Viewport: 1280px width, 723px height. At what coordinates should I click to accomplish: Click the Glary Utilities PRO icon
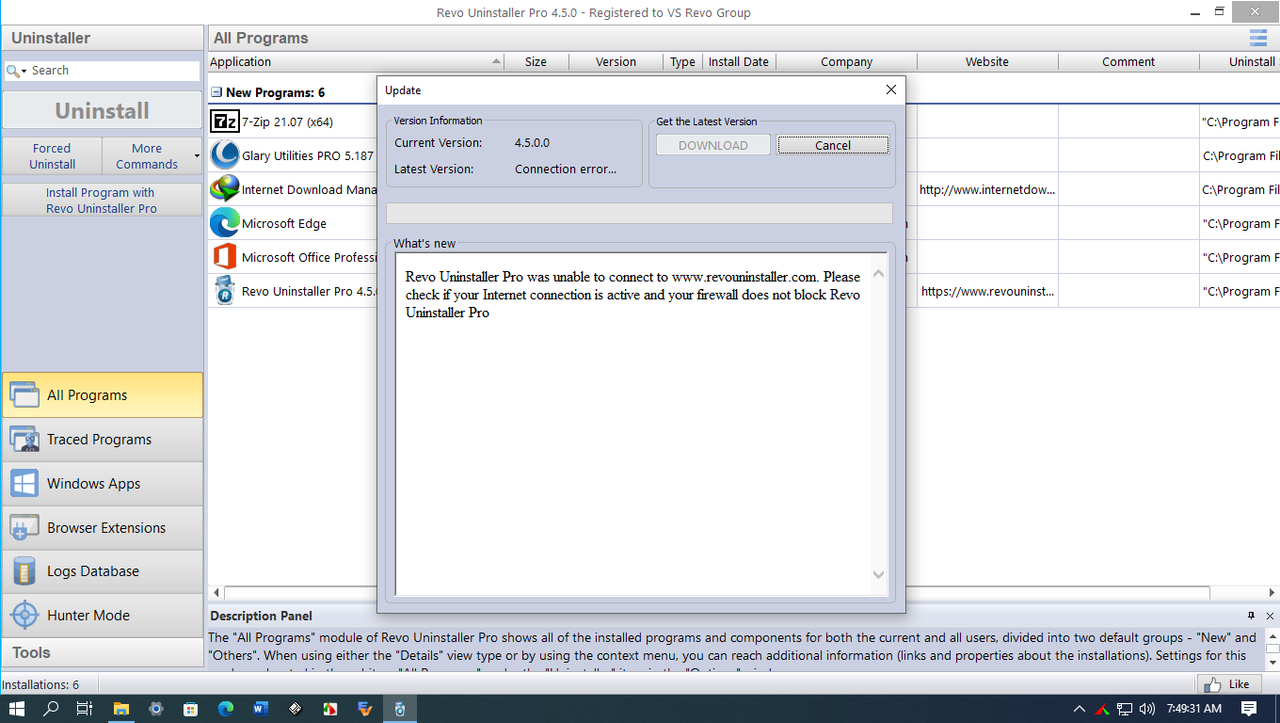[225, 156]
